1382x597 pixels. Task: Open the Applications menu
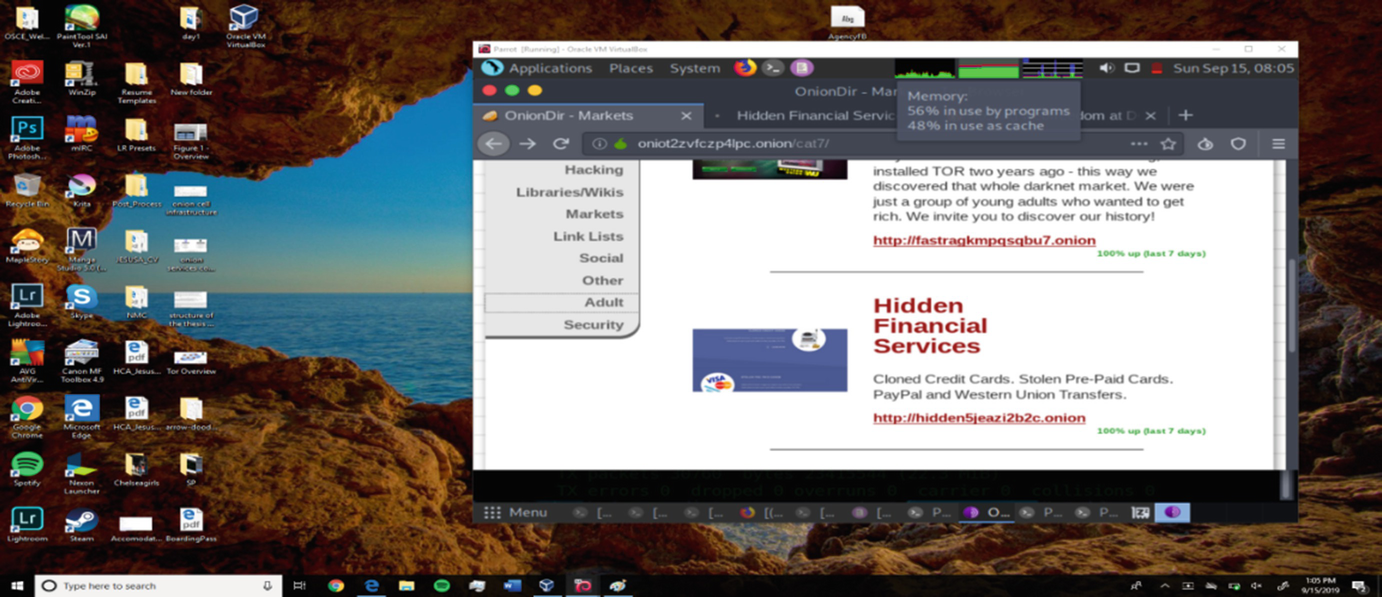coord(550,68)
